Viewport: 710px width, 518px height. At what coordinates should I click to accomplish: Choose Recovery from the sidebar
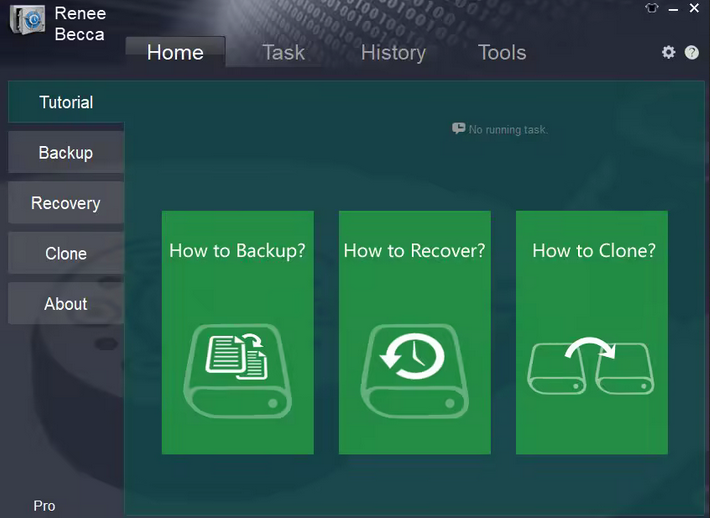click(x=66, y=203)
